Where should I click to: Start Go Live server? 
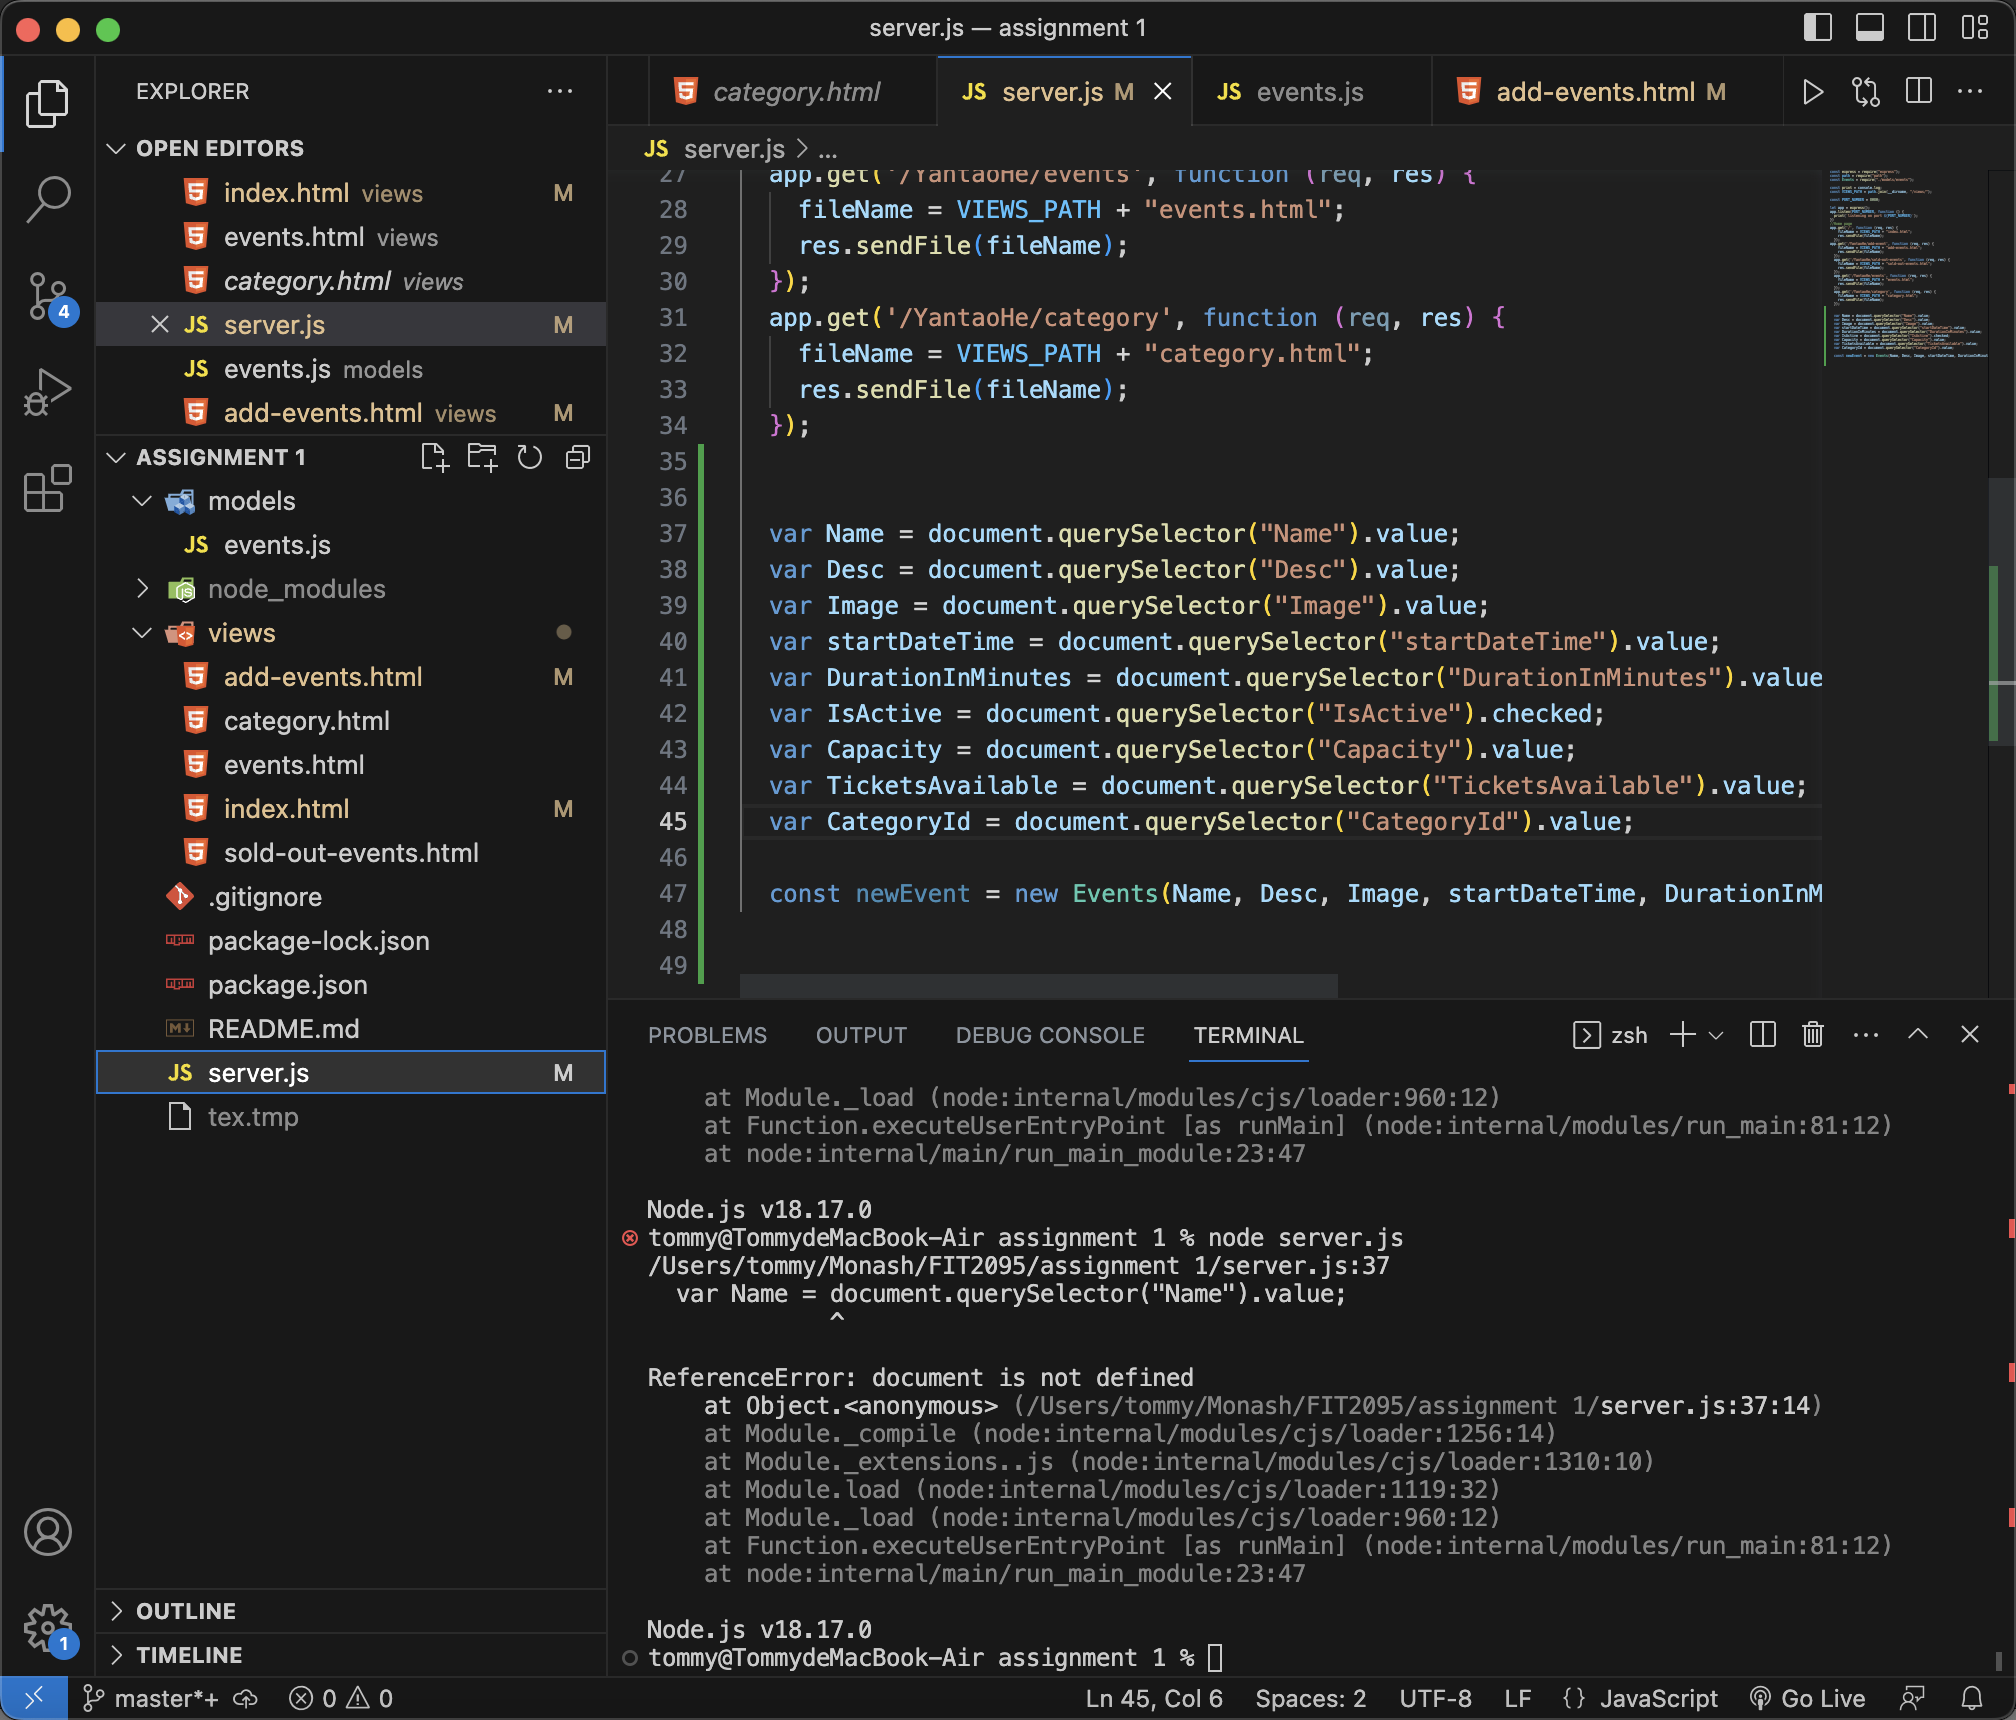(1807, 1698)
